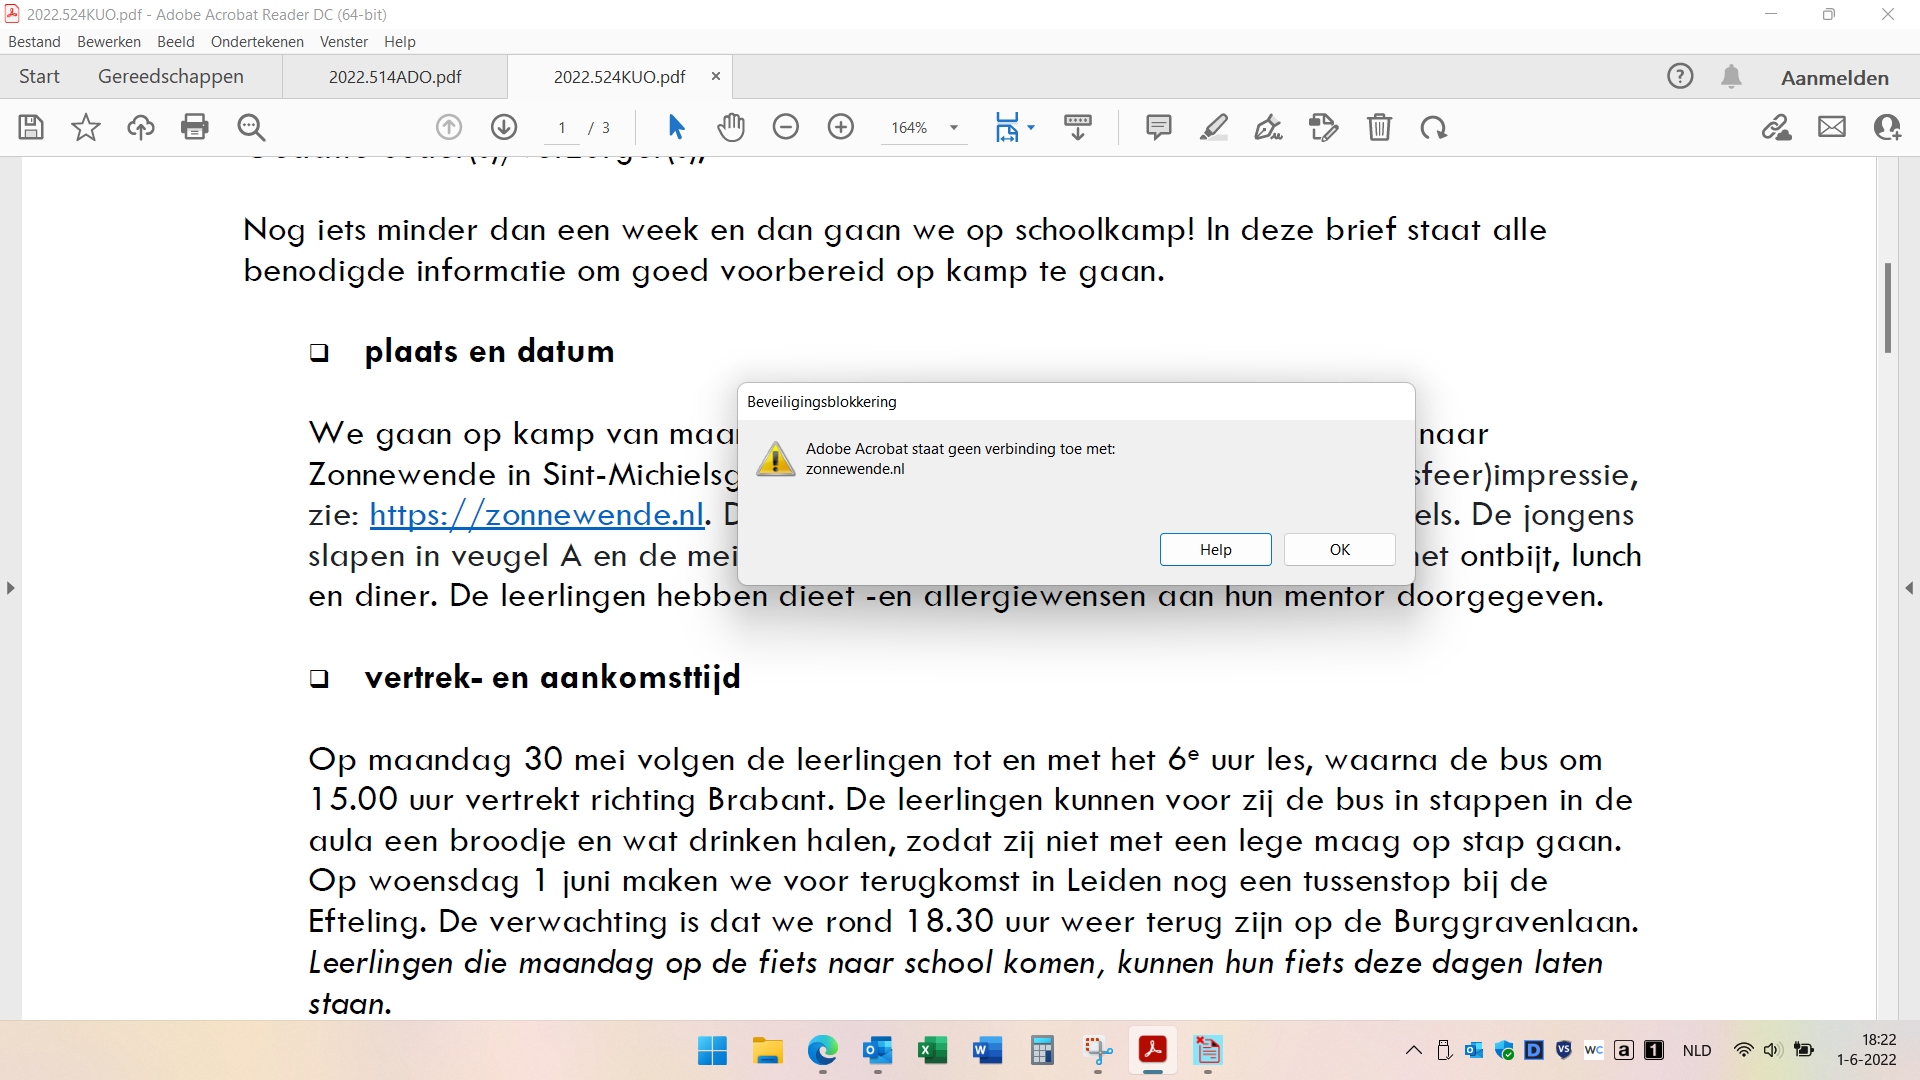Click the Print file icon
The height and width of the screenshot is (1080, 1920).
click(x=195, y=127)
